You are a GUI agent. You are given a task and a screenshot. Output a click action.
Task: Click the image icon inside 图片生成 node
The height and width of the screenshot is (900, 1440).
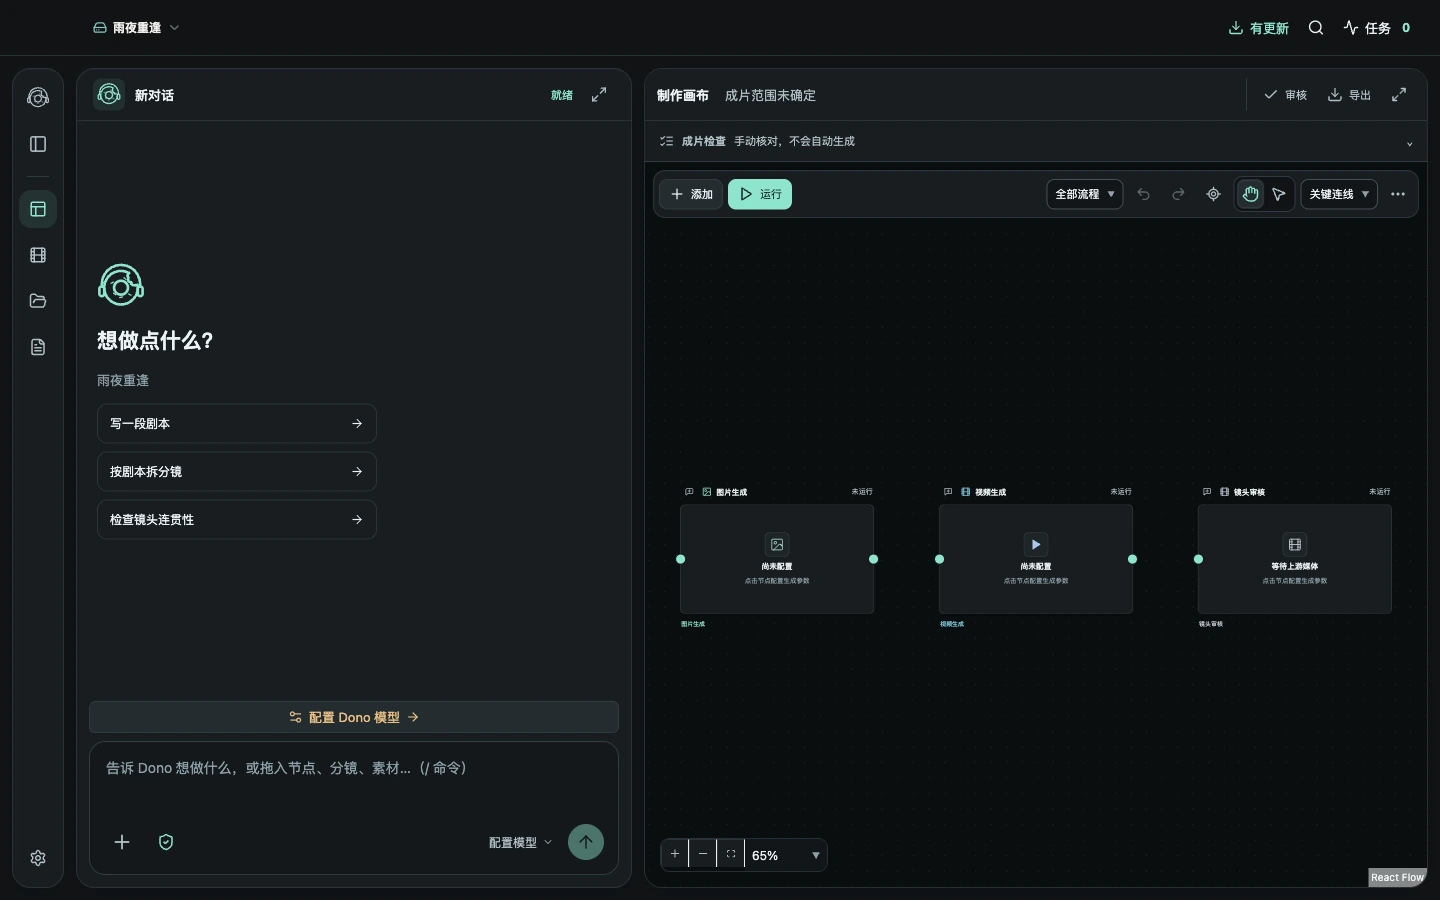coord(777,544)
